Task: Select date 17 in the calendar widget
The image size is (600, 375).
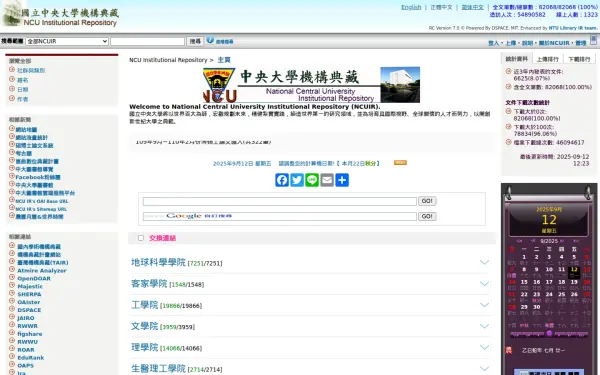Action: pos(549,282)
